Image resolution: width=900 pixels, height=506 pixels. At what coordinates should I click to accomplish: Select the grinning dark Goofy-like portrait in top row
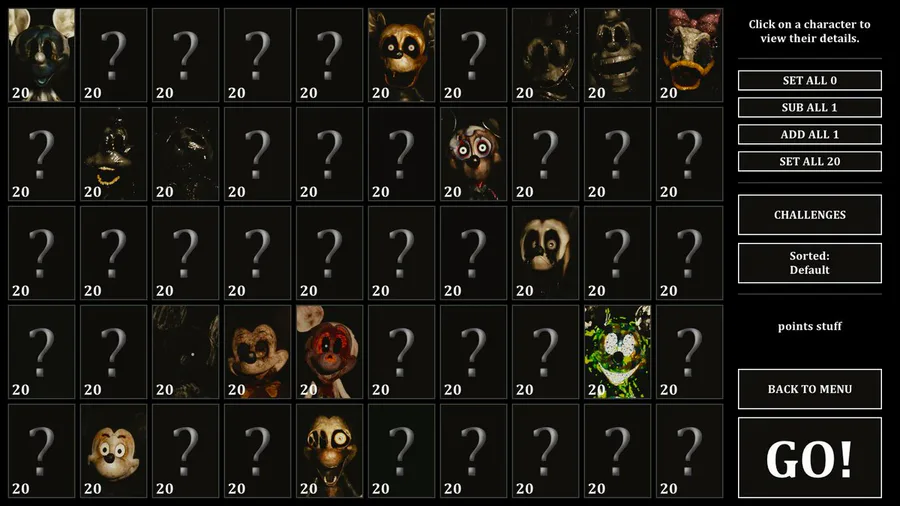617,55
